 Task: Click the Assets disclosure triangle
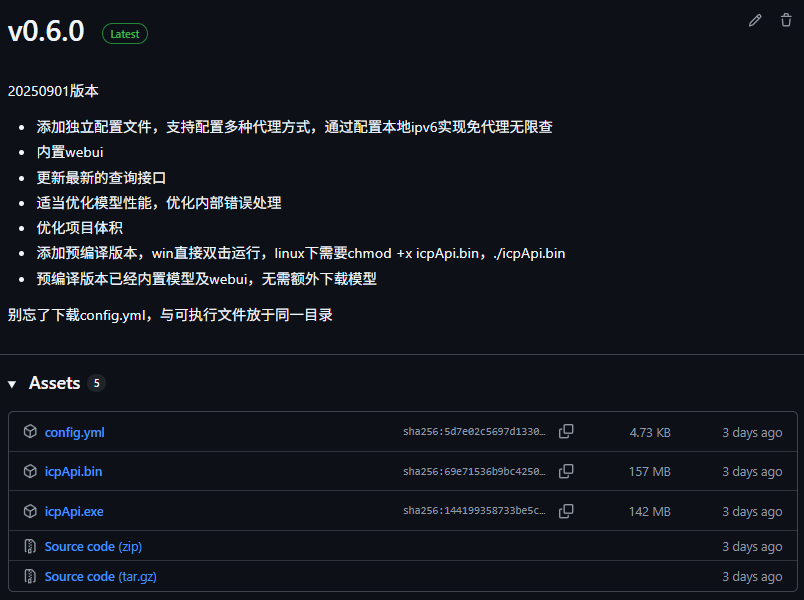point(10,383)
